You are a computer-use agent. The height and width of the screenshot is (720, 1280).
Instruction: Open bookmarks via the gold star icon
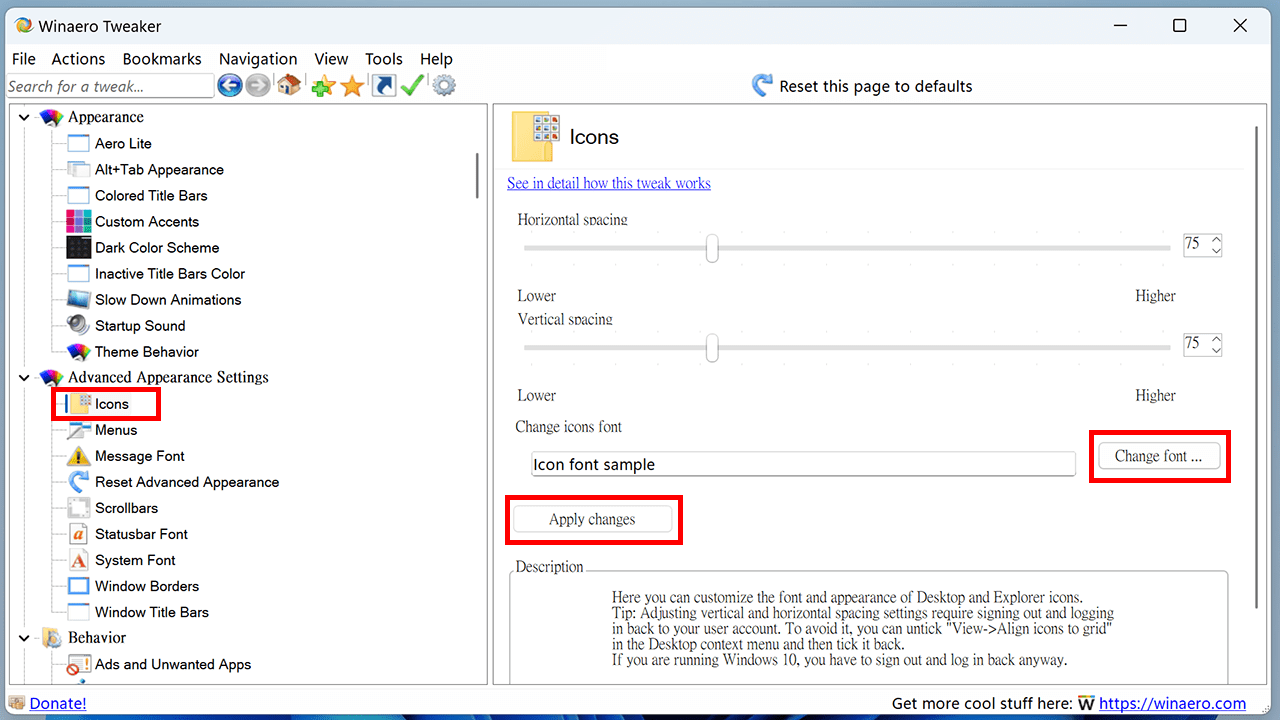pos(352,86)
